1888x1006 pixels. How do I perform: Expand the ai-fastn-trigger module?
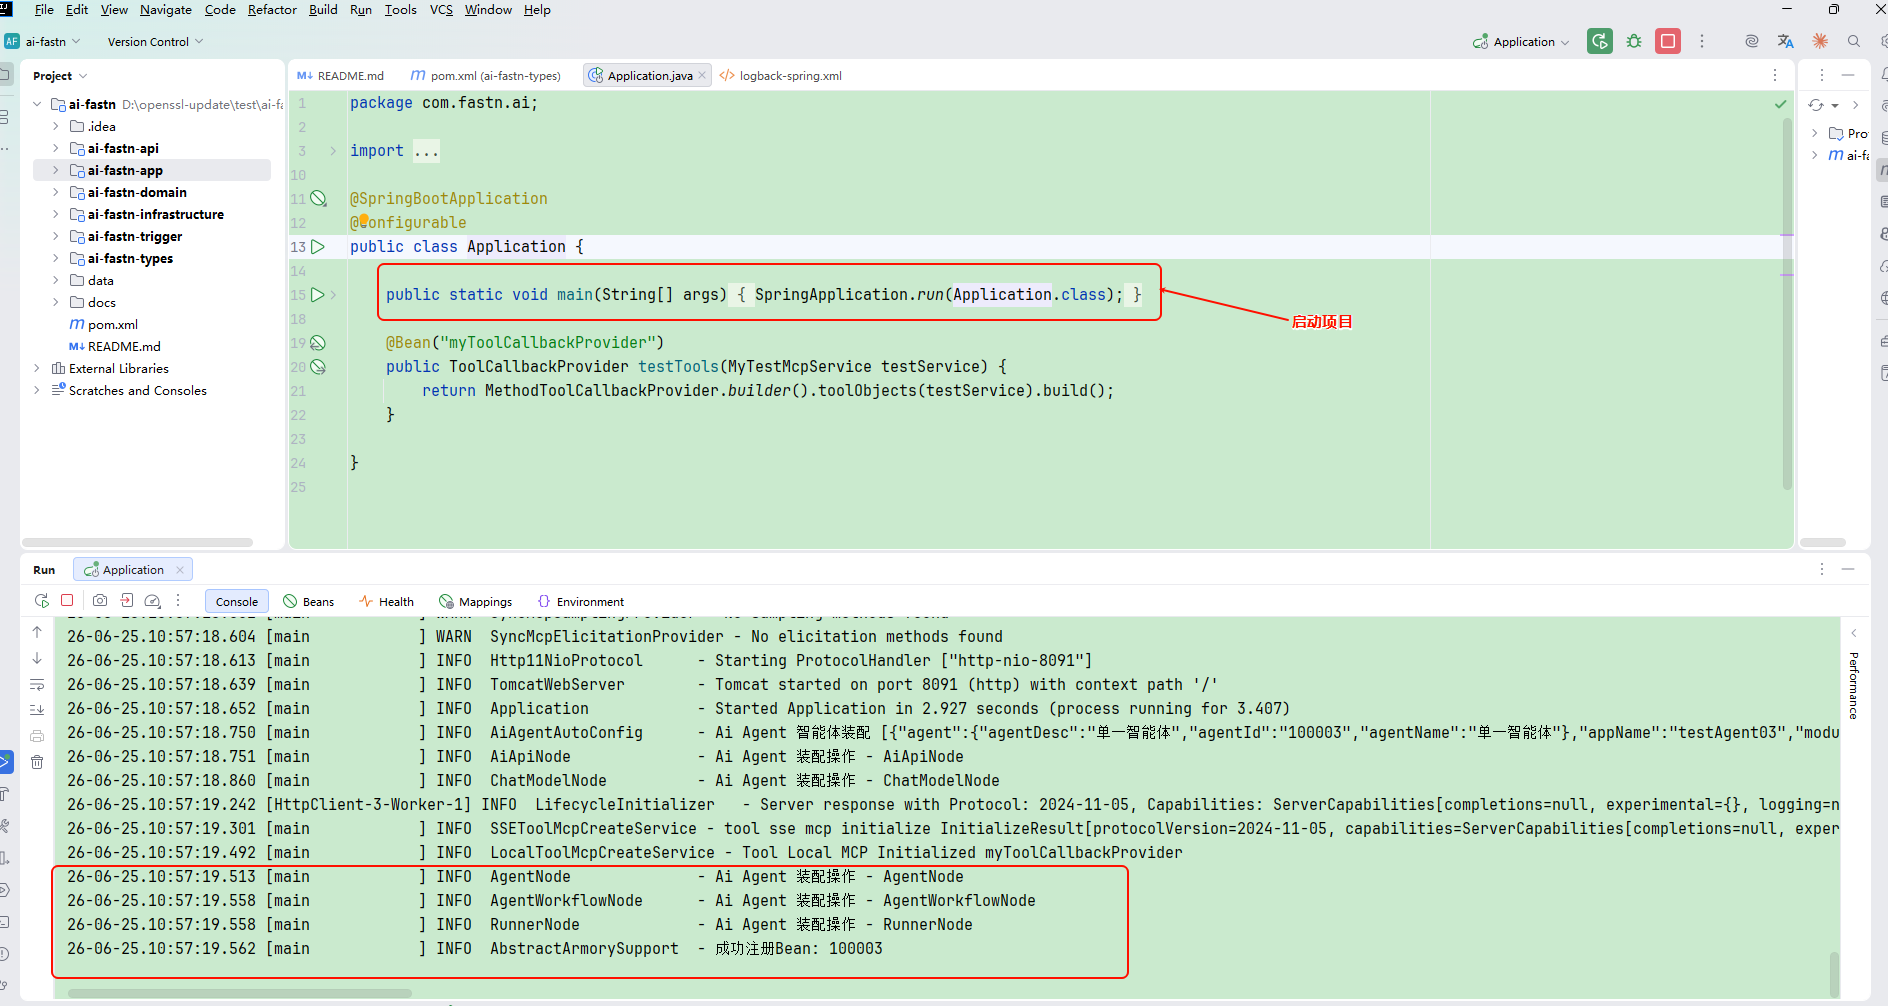point(56,236)
